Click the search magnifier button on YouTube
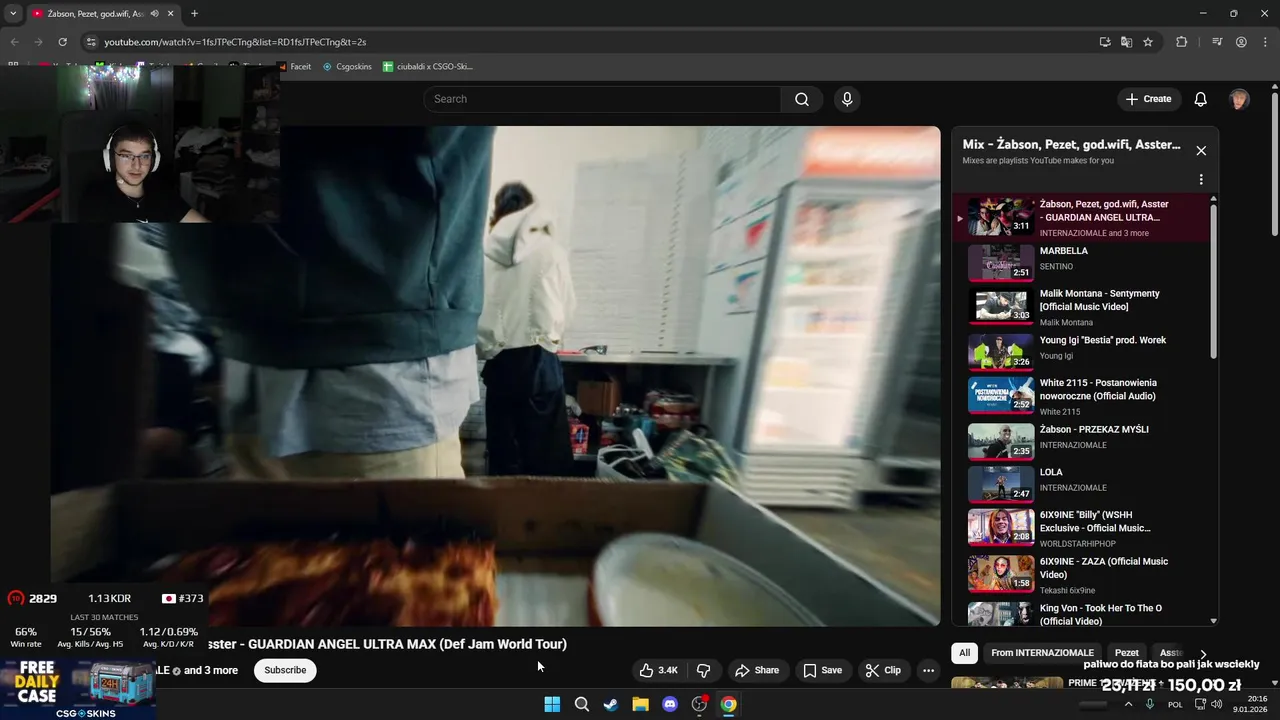 [x=801, y=99]
